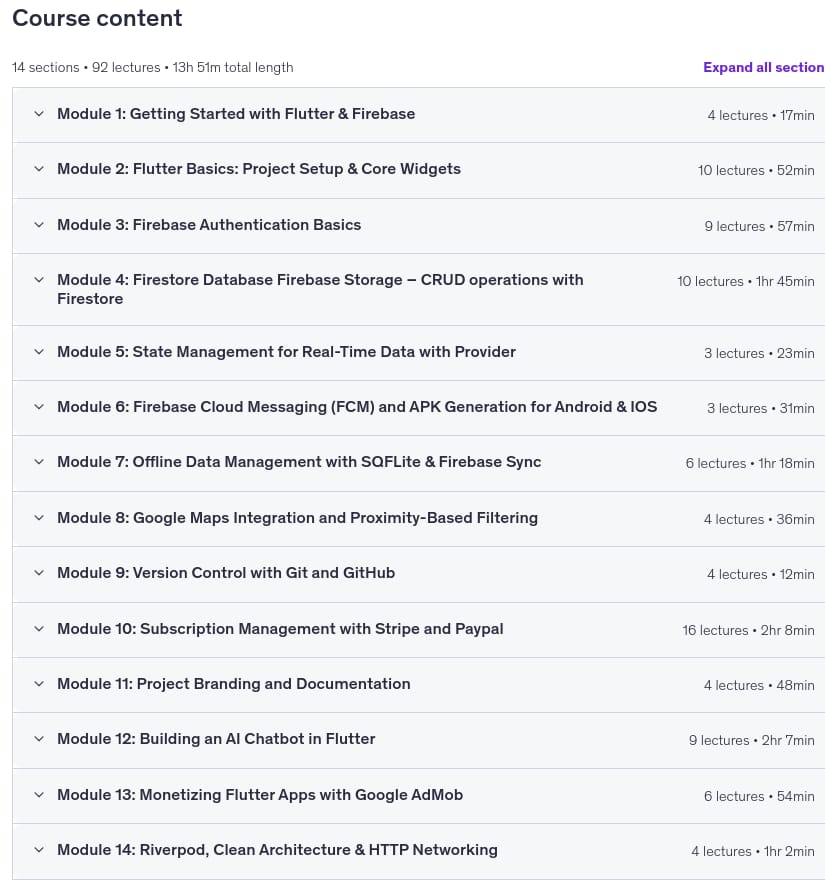Select 'Module 13: Monetizing Flutter Apps' title

pyautogui.click(x=260, y=795)
